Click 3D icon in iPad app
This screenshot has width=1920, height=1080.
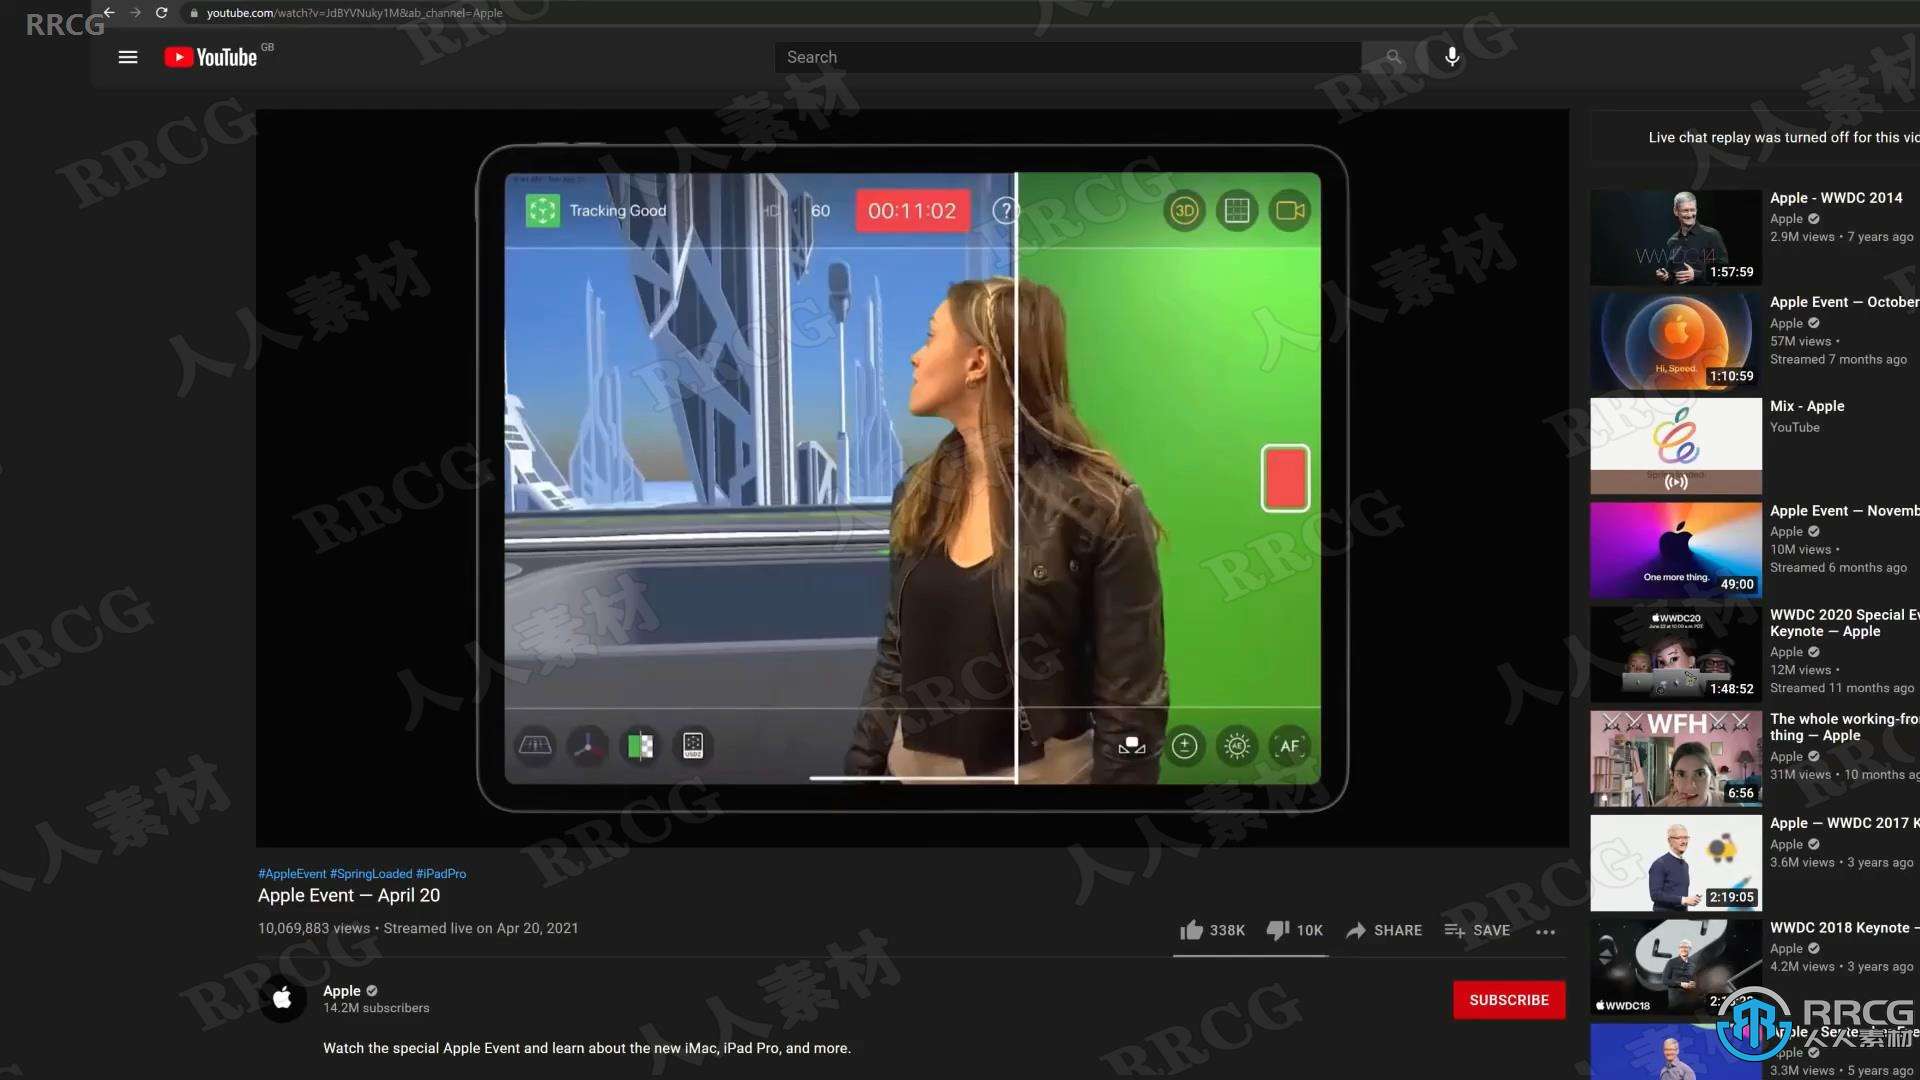tap(1184, 211)
